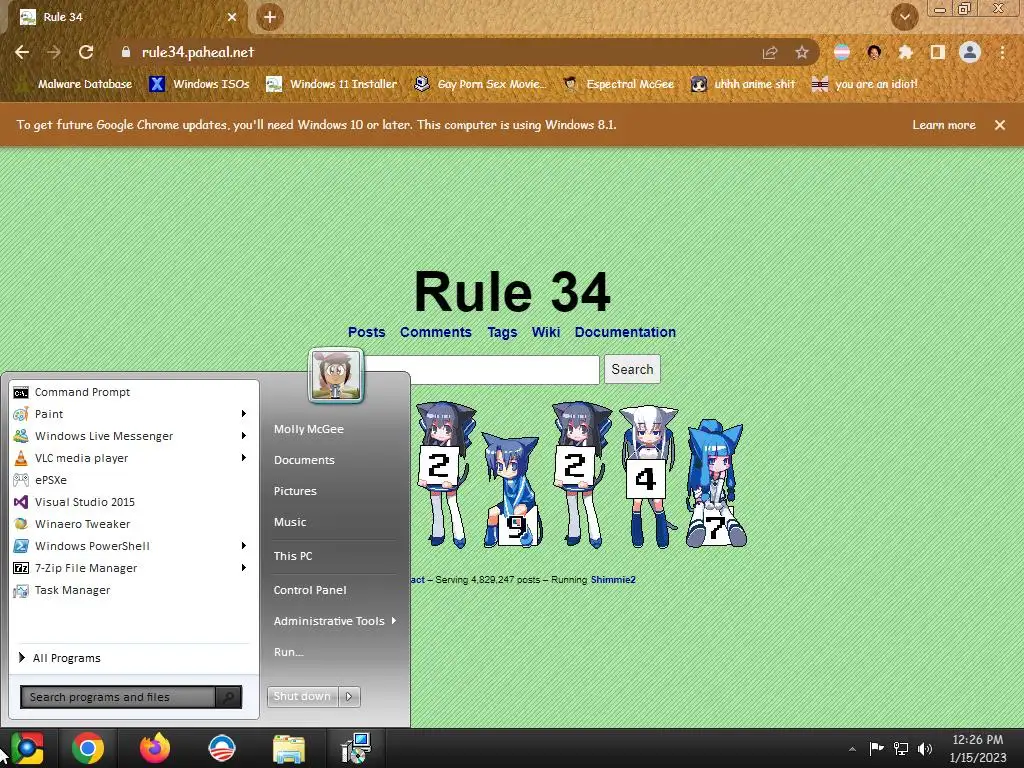1024x768 pixels.
Task: Open the you are an idiot! bookmark
Action: (x=865, y=84)
